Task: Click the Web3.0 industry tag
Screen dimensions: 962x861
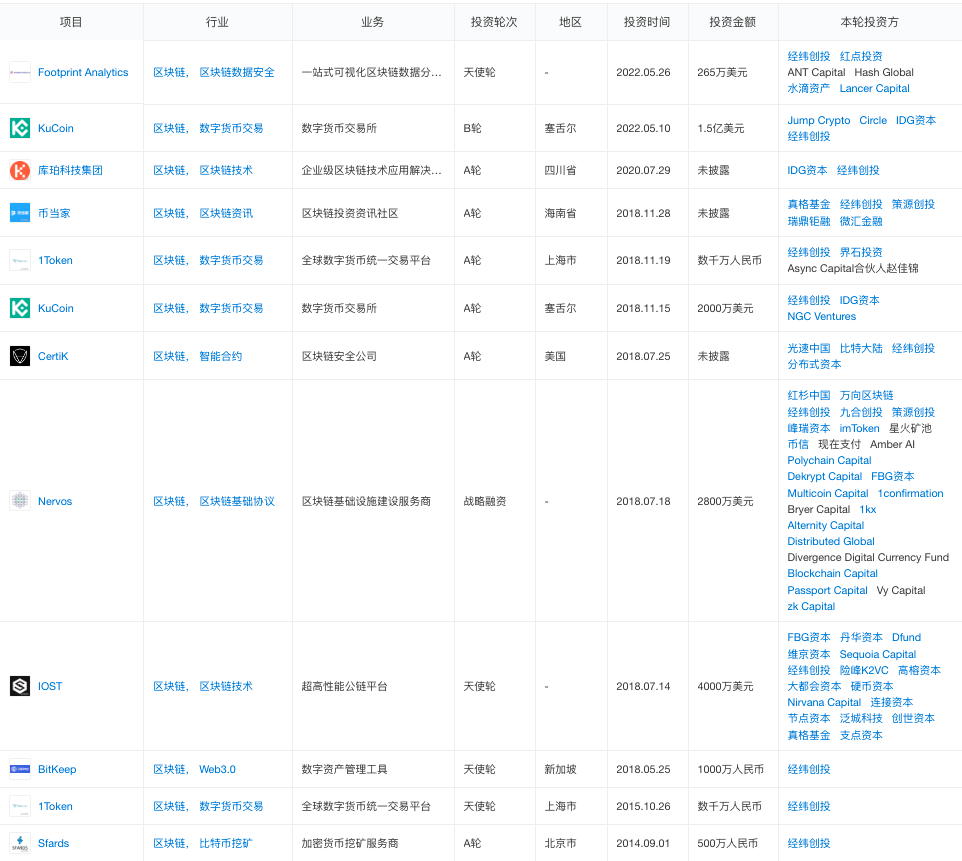Action: (x=217, y=769)
